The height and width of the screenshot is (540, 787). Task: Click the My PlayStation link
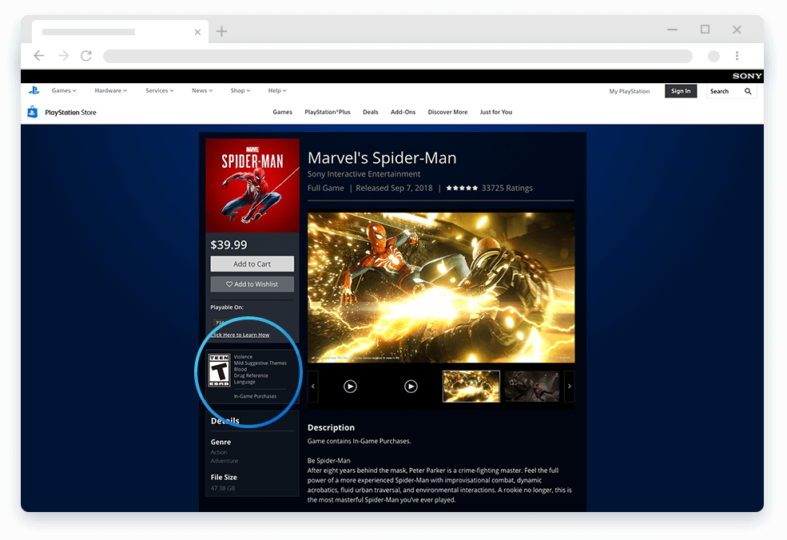(629, 91)
